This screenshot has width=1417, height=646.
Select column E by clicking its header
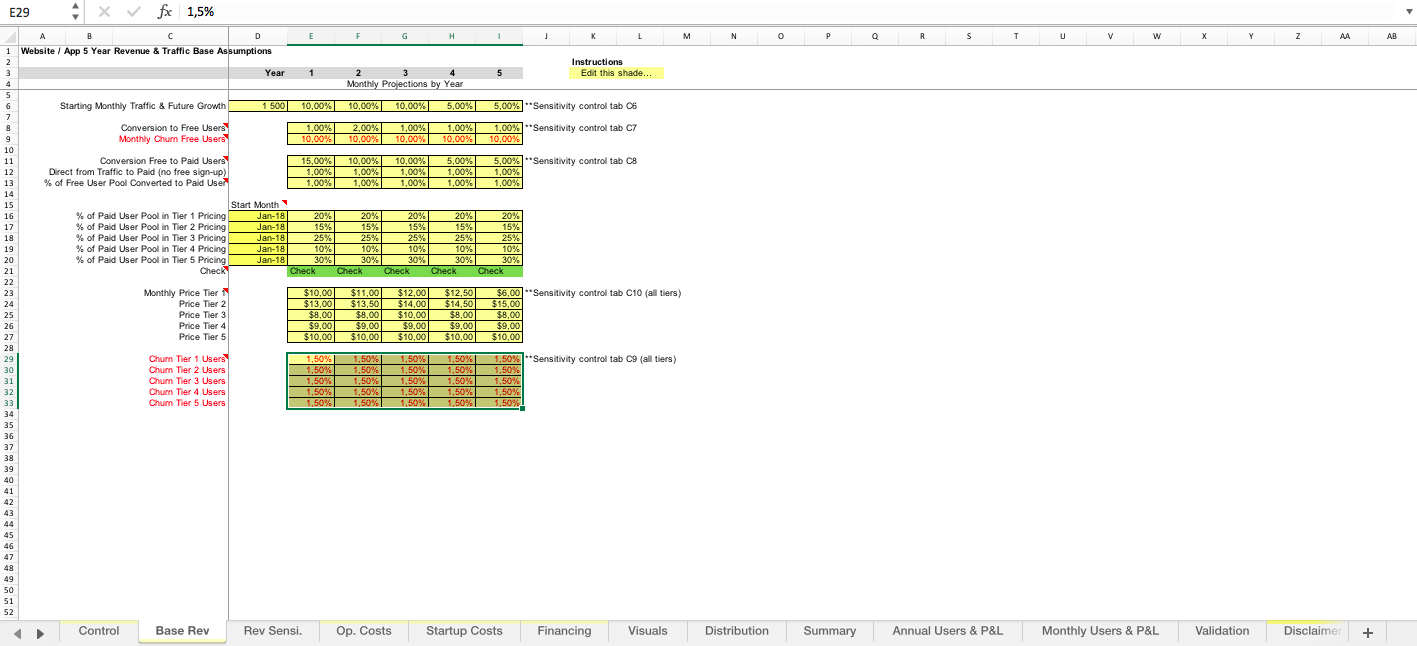point(310,36)
